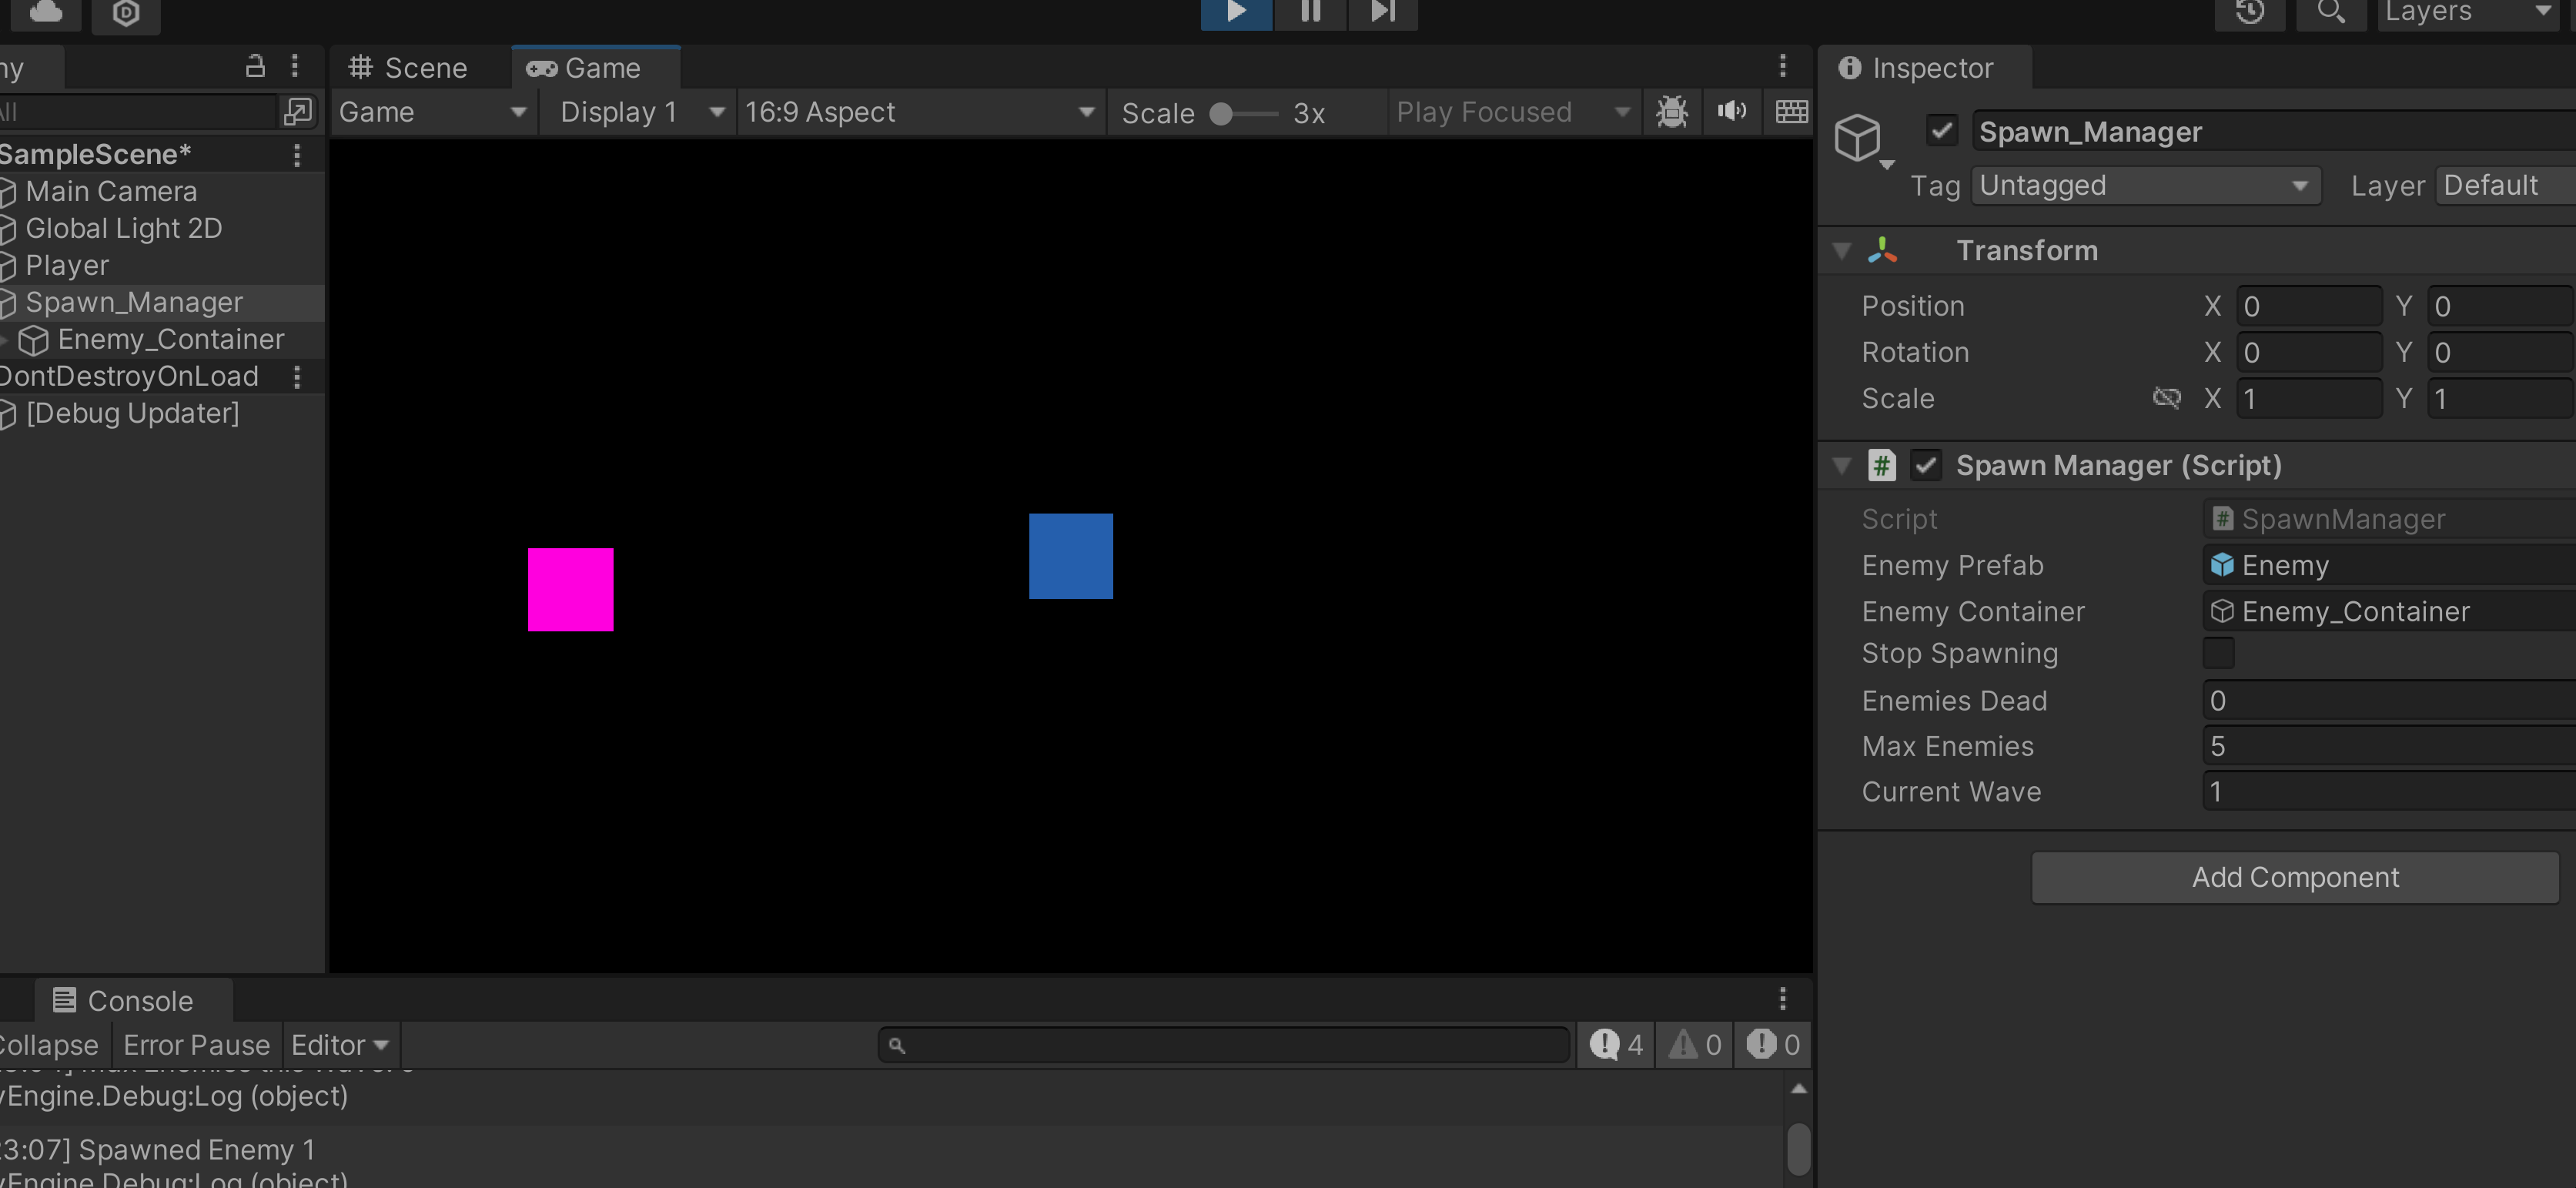Click the Enemy prefab icon in Spawn Manager

pyautogui.click(x=2222, y=565)
